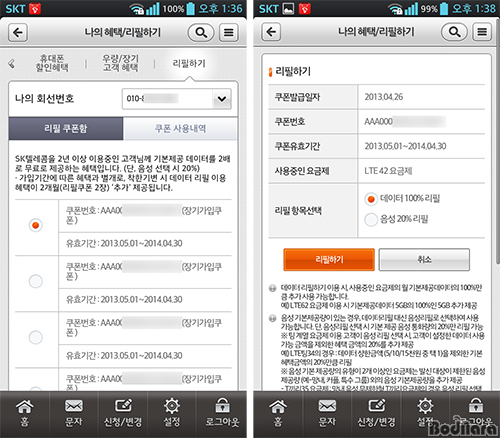Tap 로그아웃 lock icon in left bottom bar

tap(222, 413)
